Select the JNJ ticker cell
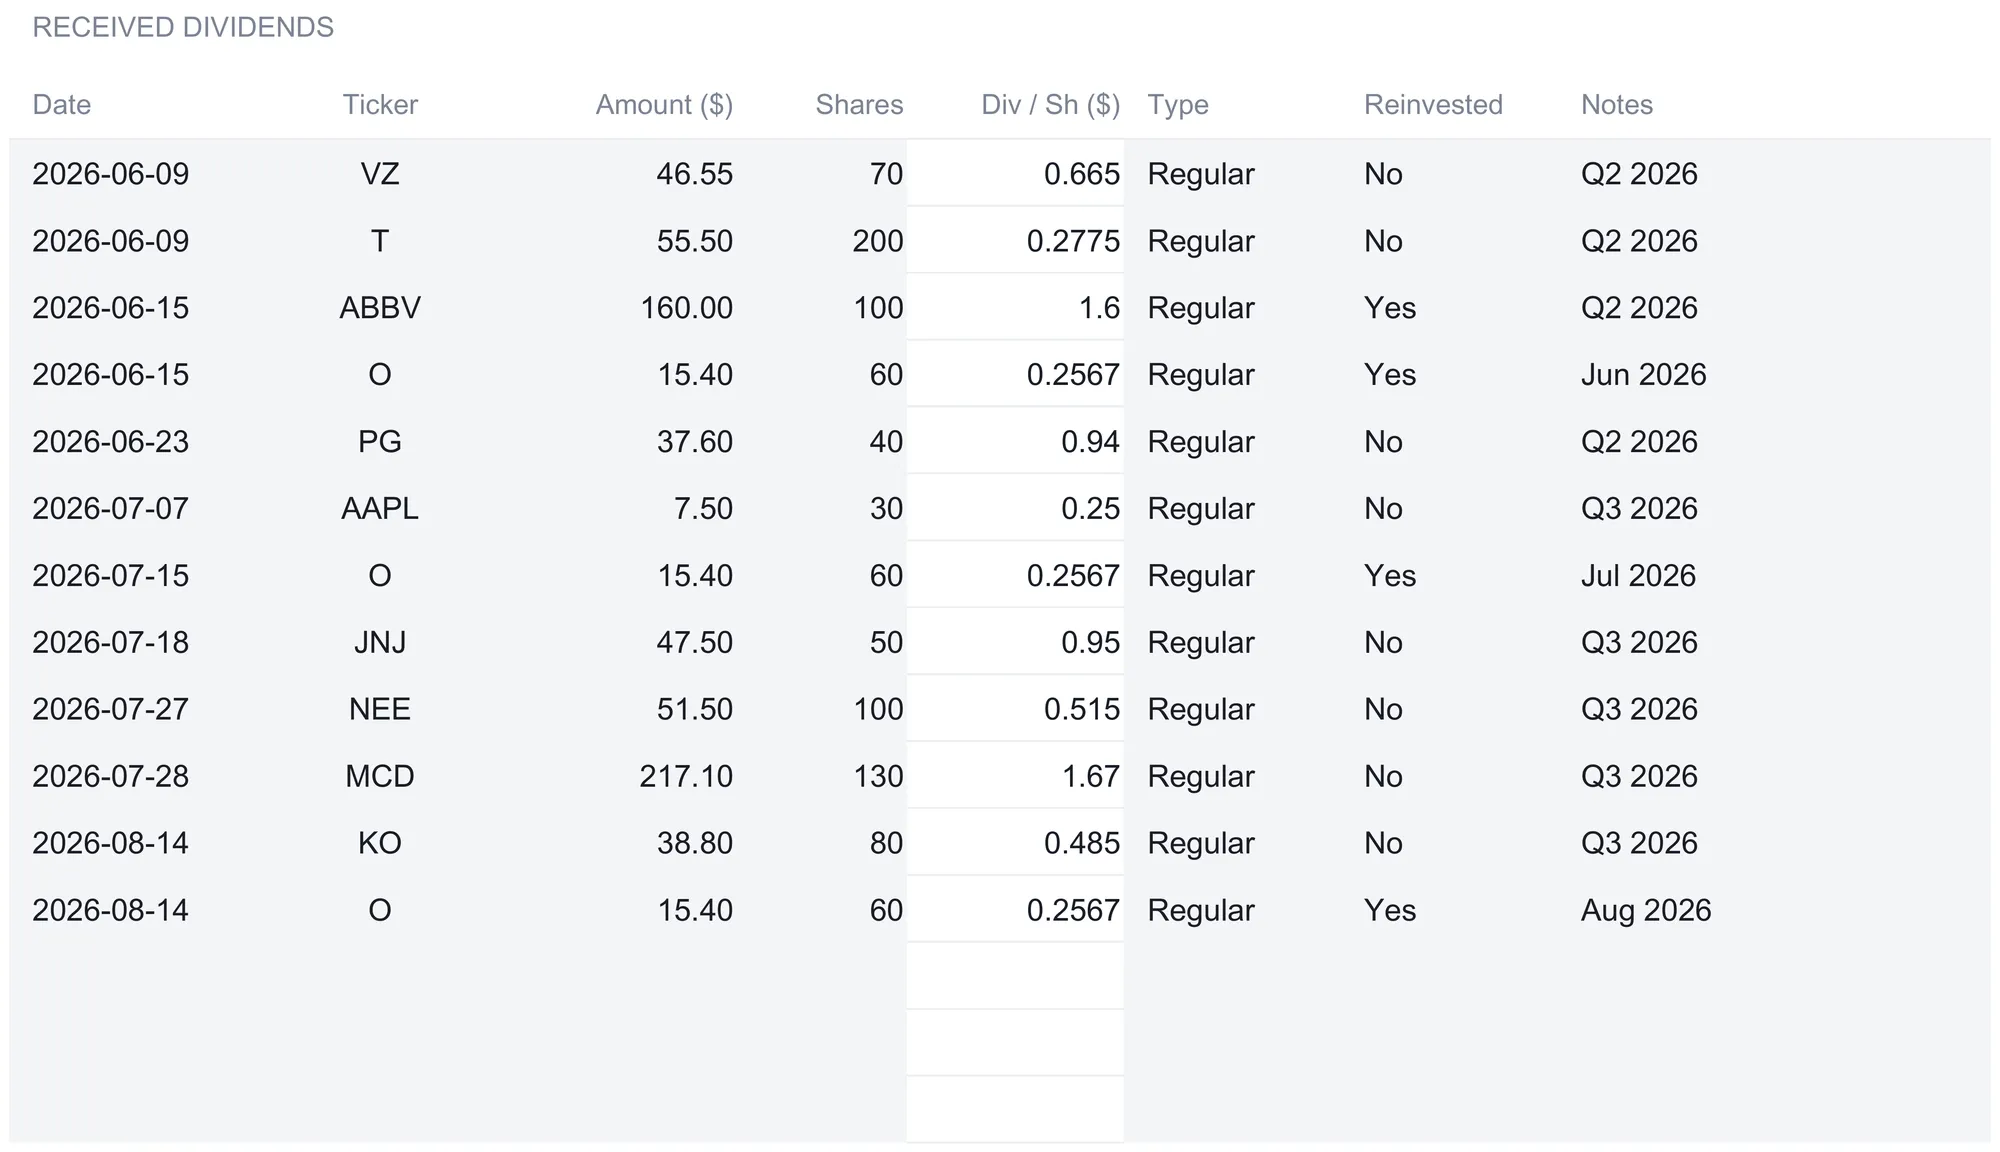Image resolution: width=2000 pixels, height=1152 pixels. 380,643
